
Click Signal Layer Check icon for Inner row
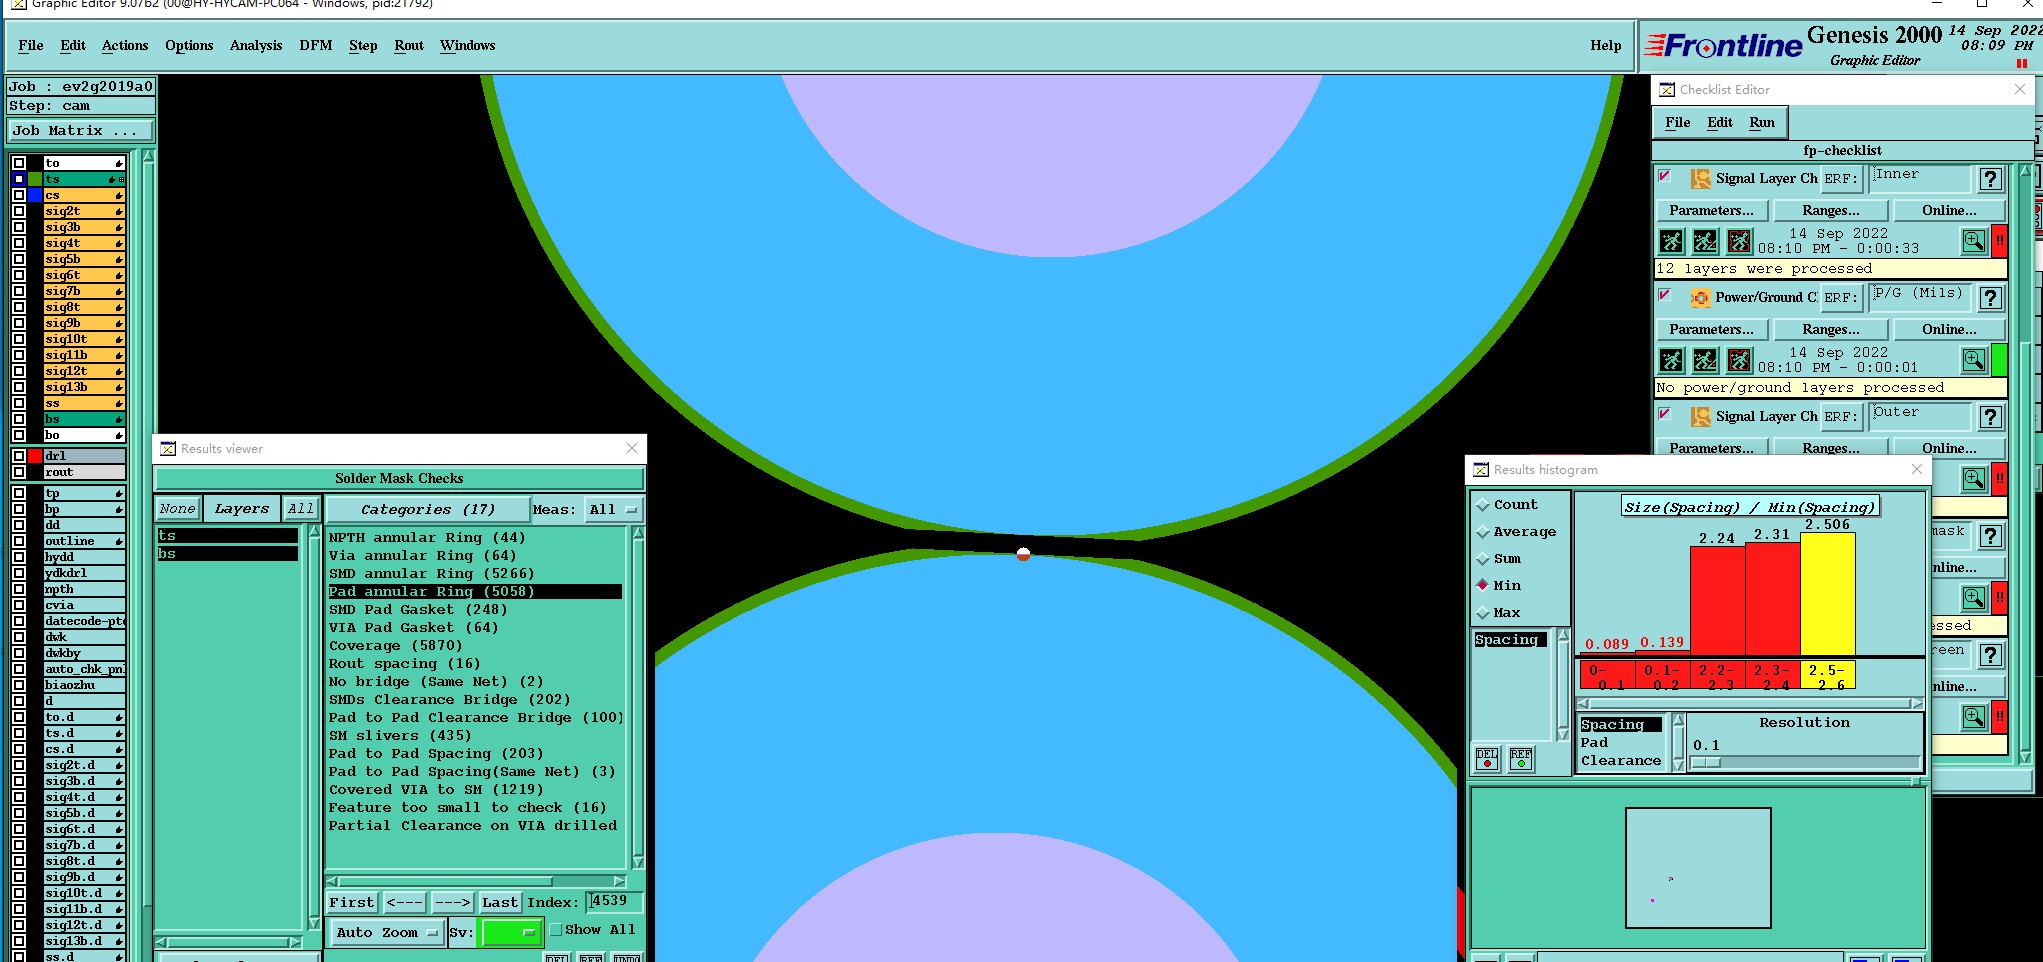tap(1700, 179)
